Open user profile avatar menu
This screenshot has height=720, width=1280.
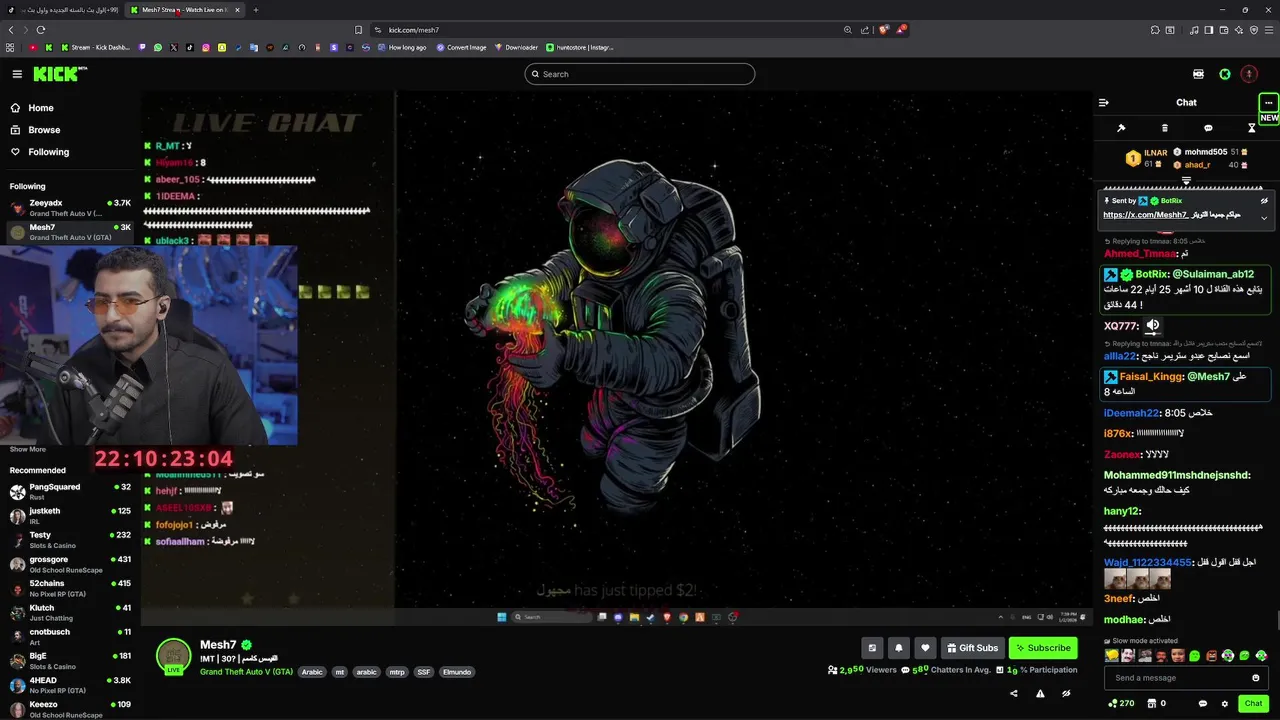[x=1249, y=74]
